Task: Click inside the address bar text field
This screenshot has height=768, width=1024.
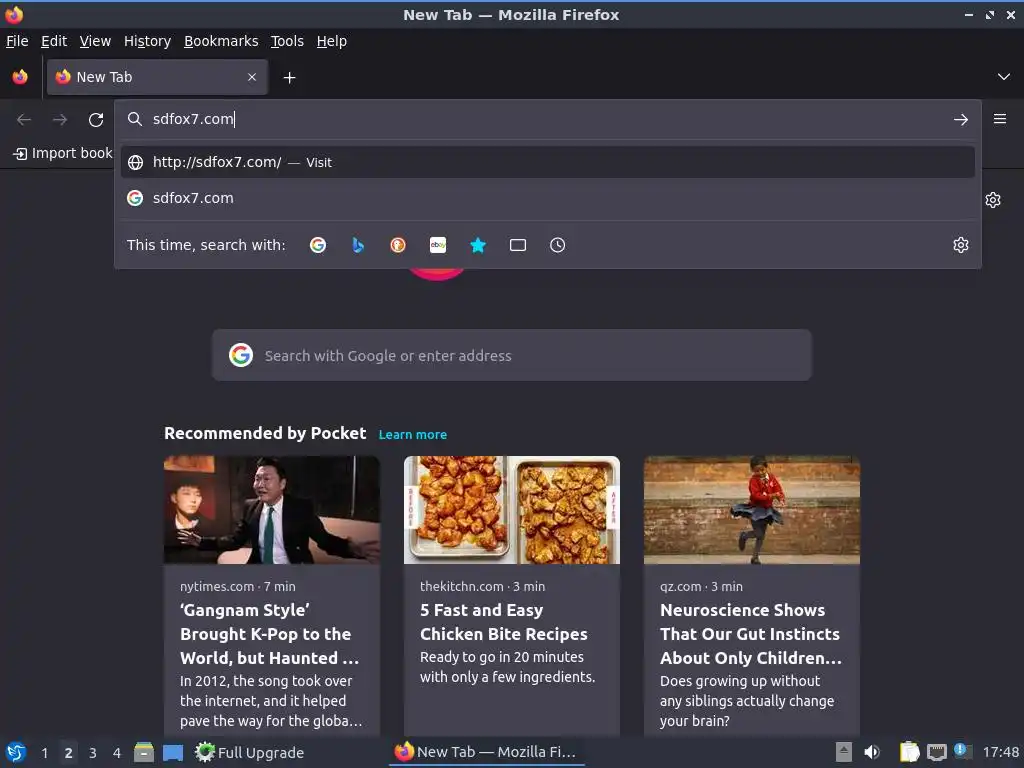Action: point(547,119)
